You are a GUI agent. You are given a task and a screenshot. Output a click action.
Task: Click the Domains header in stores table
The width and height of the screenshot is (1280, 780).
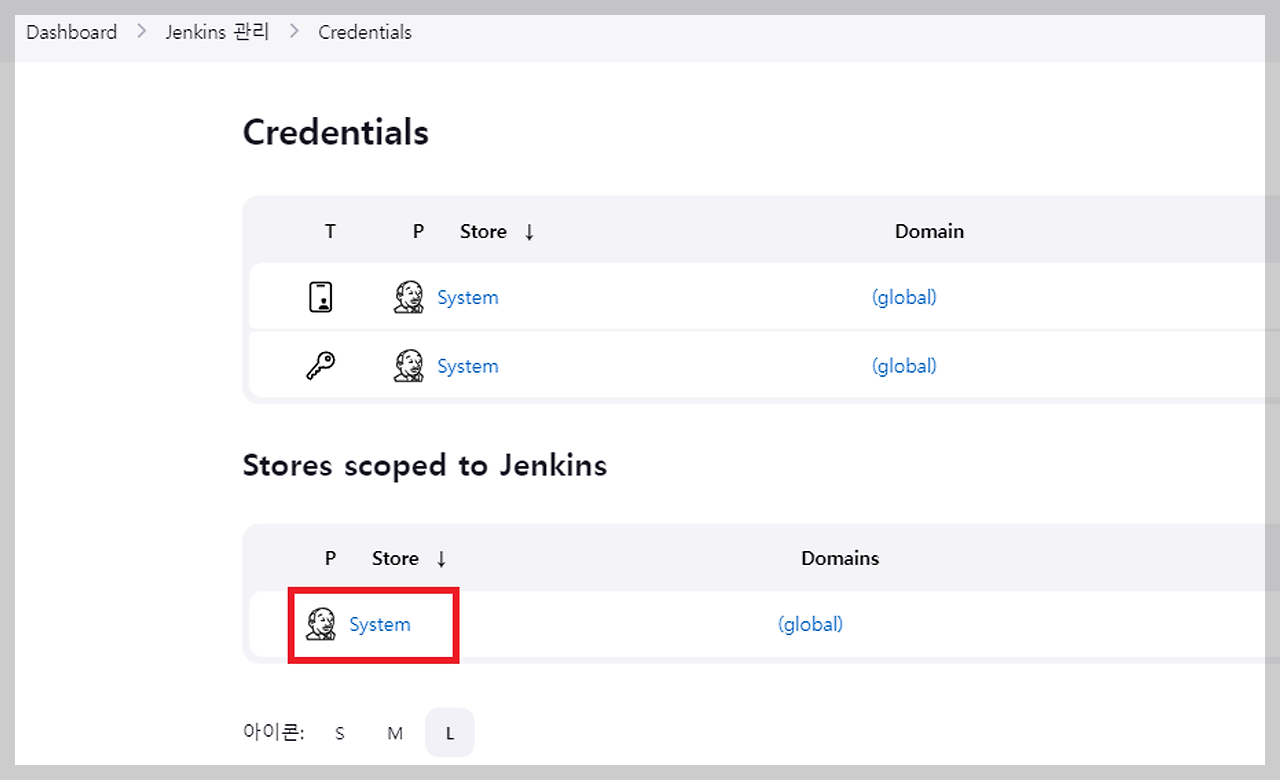point(839,558)
